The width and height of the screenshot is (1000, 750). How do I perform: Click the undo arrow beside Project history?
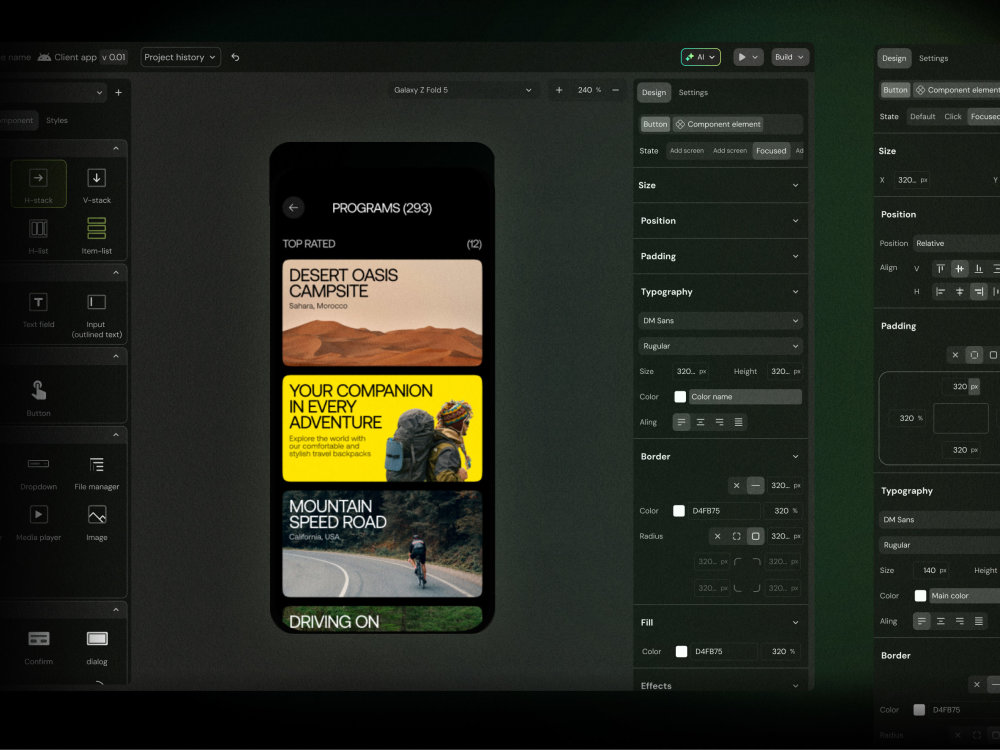(x=235, y=57)
